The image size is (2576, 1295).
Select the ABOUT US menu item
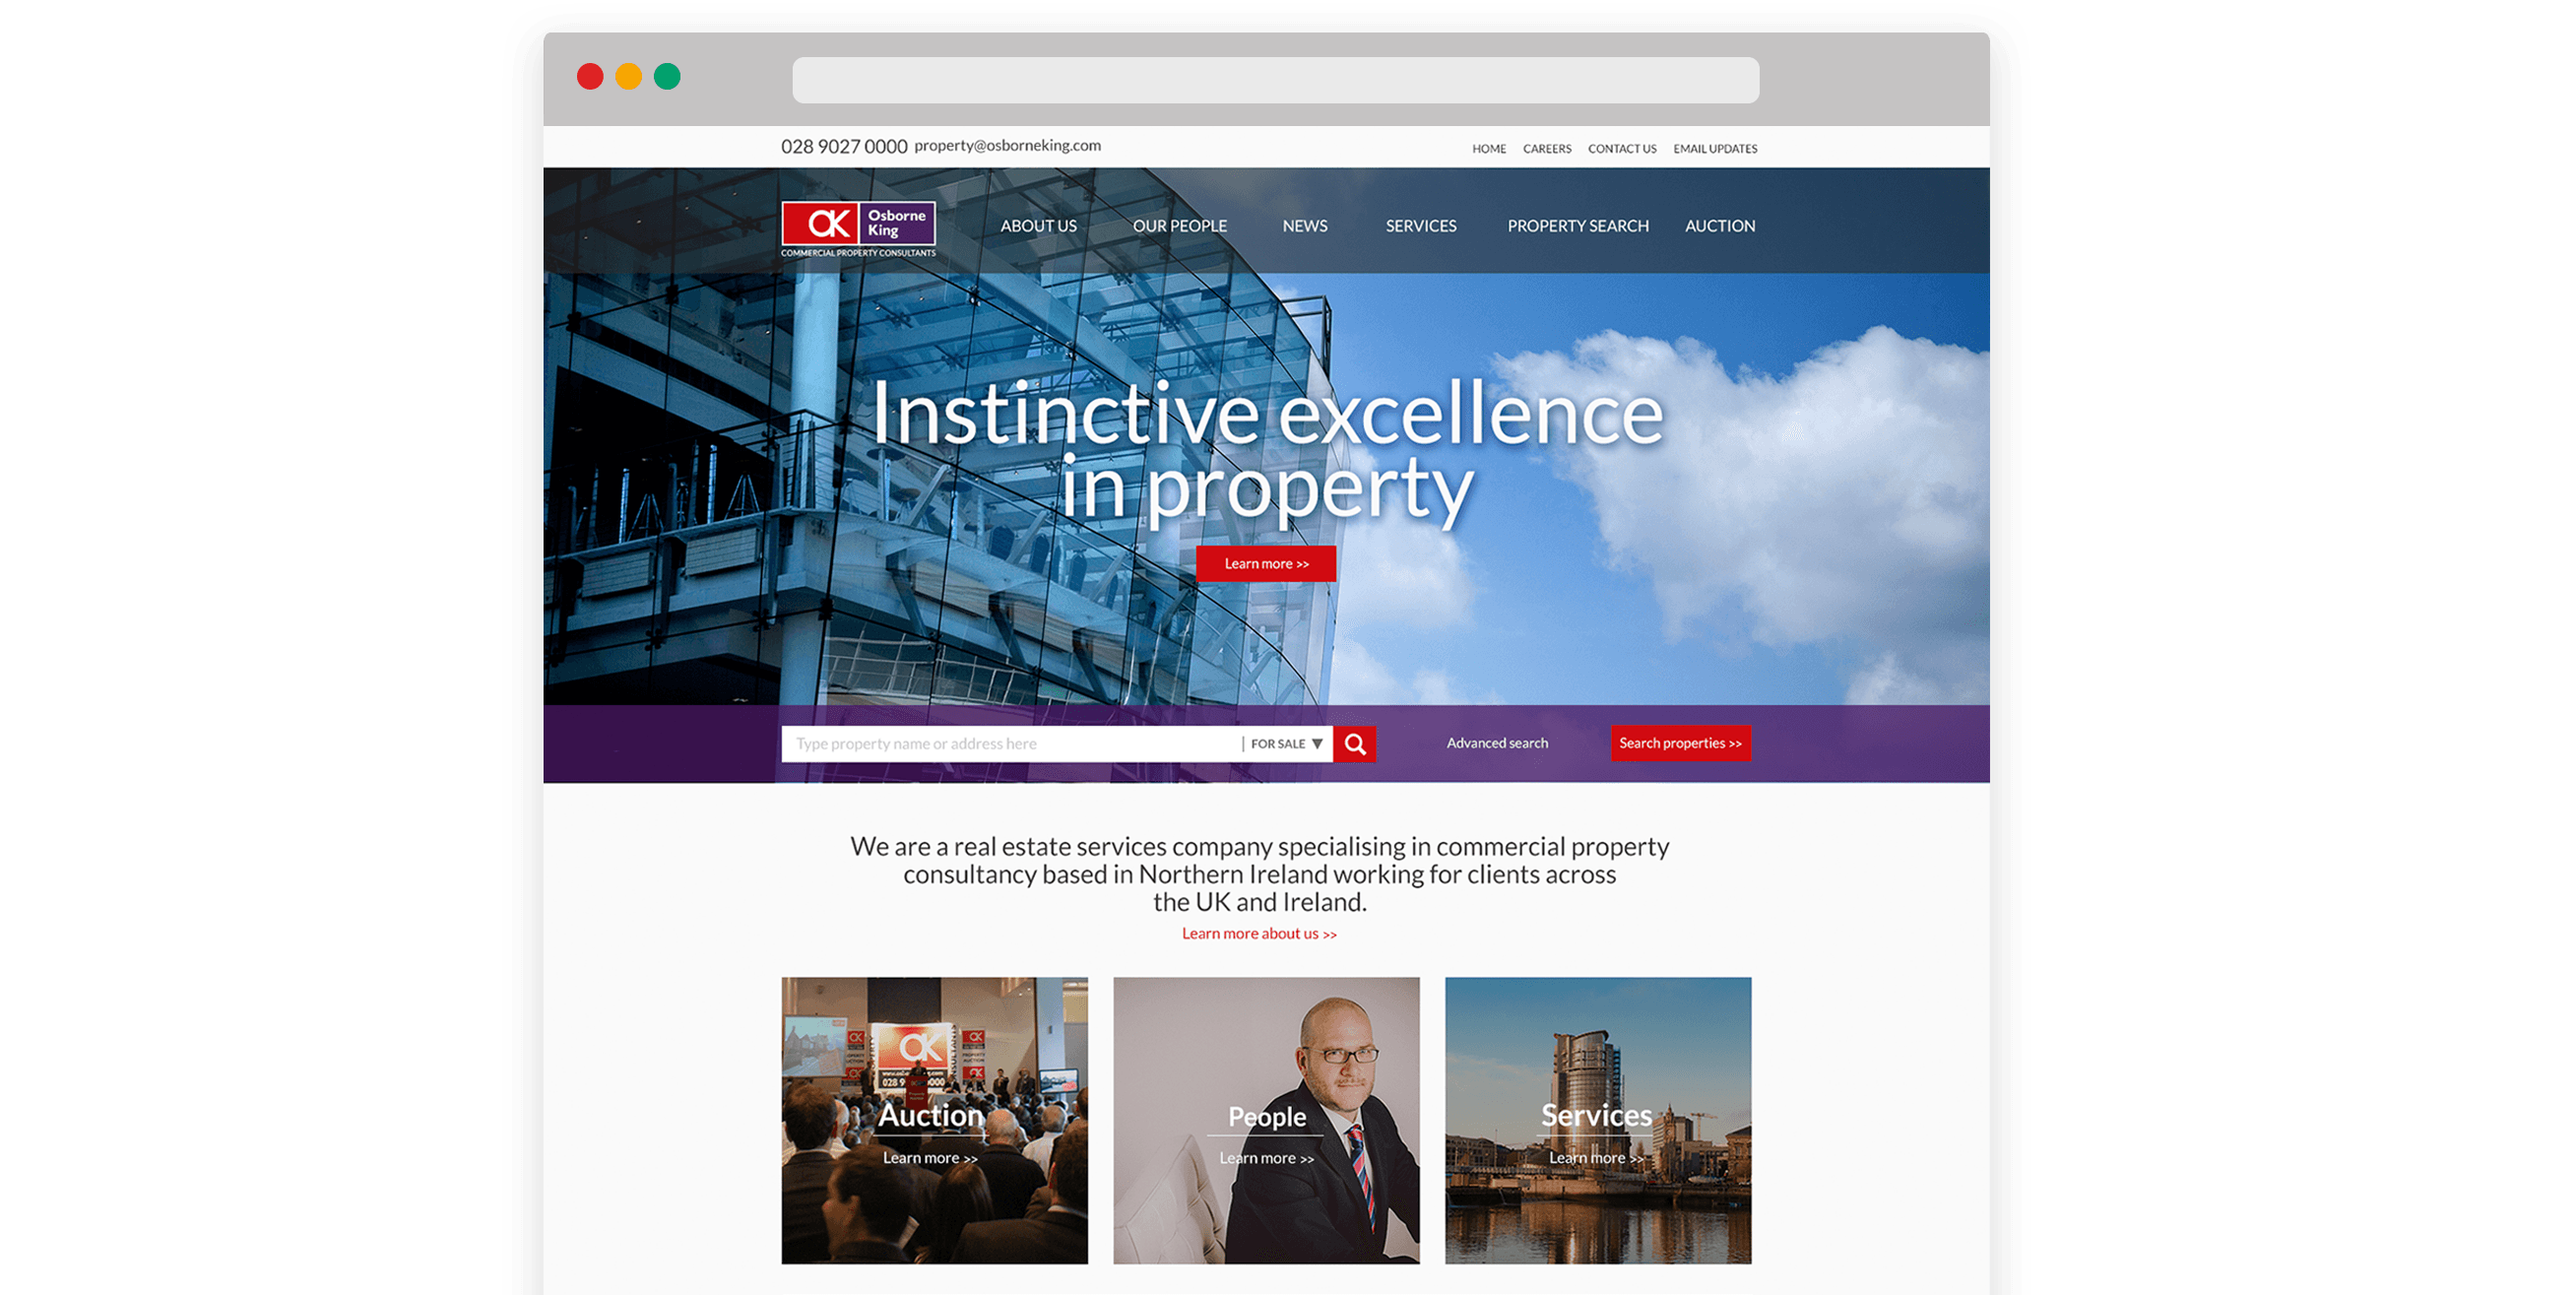tap(1037, 226)
